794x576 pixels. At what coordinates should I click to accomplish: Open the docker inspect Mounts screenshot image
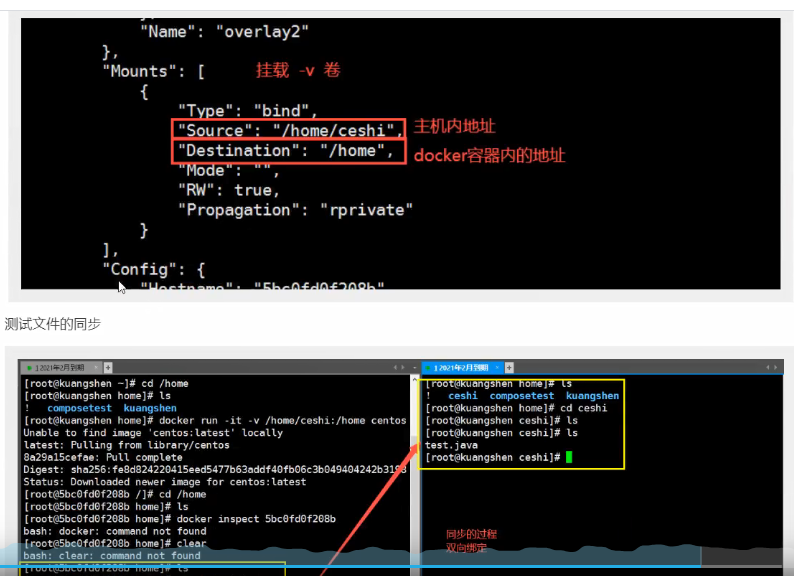click(x=400, y=153)
